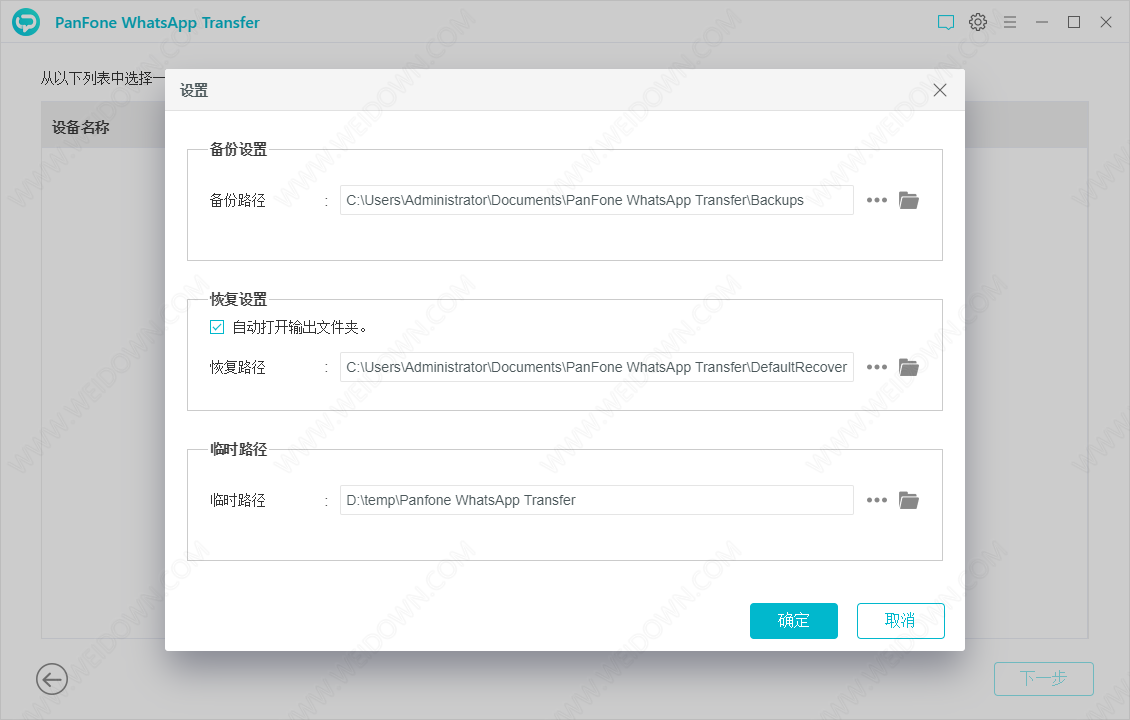Click the 设置 dialog title text
Image resolution: width=1130 pixels, height=720 pixels.
(194, 90)
